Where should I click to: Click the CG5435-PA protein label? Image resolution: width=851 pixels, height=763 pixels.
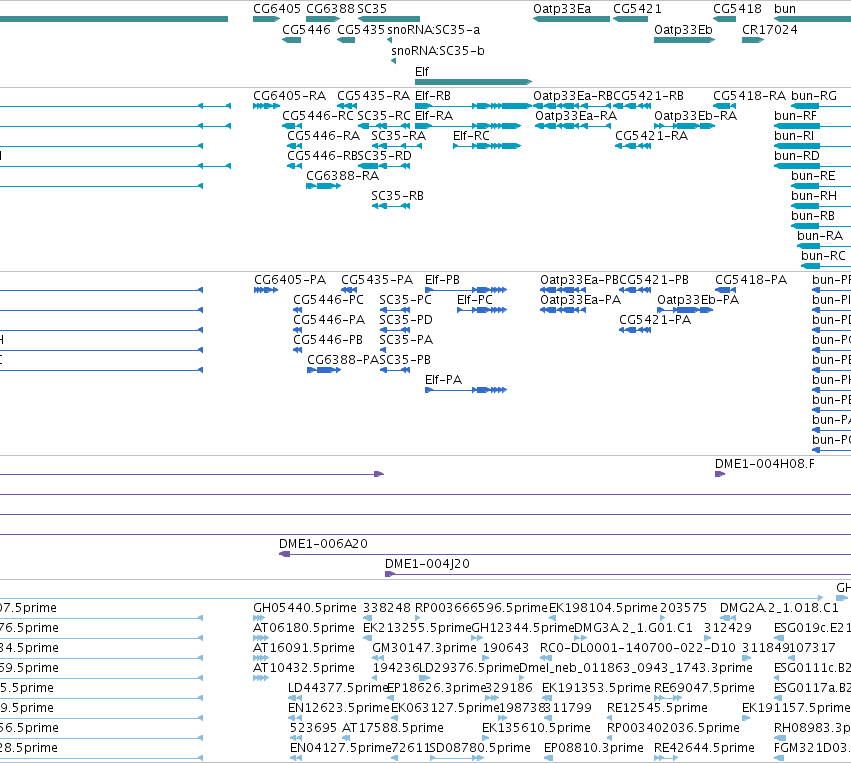pos(377,280)
